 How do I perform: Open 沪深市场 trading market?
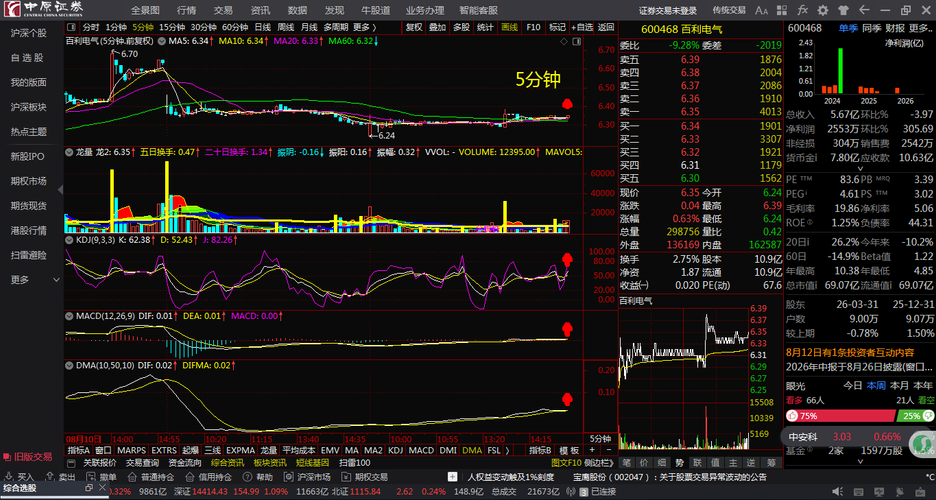307,477
